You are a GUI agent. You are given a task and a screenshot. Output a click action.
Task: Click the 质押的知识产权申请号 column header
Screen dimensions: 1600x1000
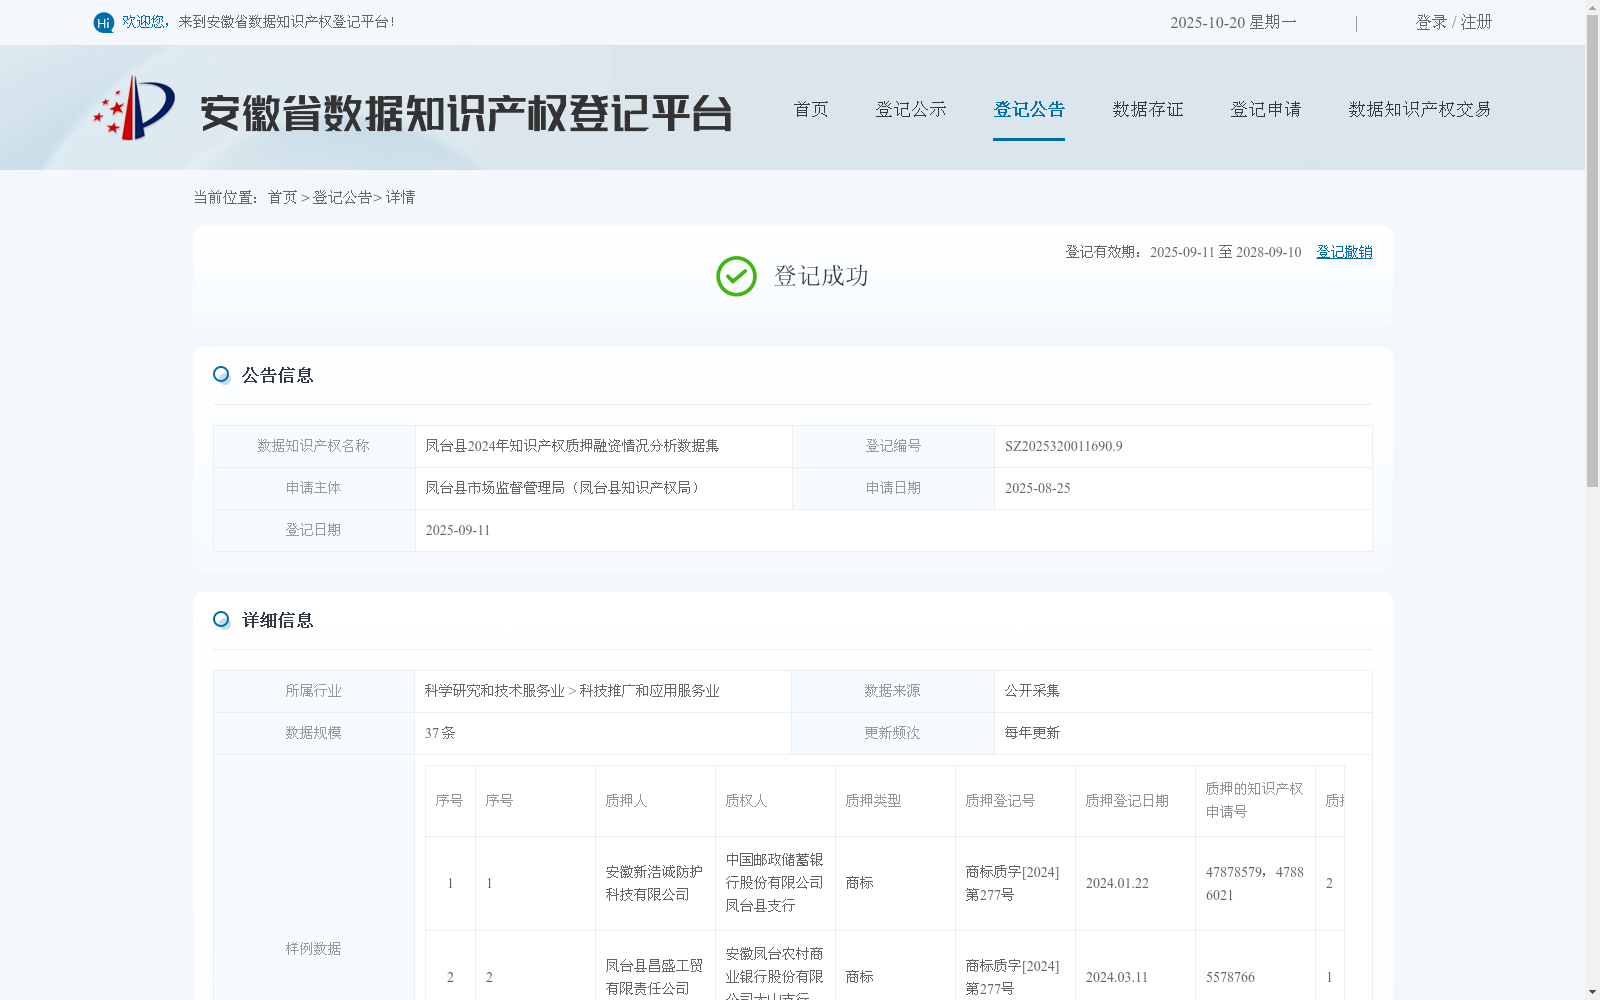pyautogui.click(x=1254, y=800)
